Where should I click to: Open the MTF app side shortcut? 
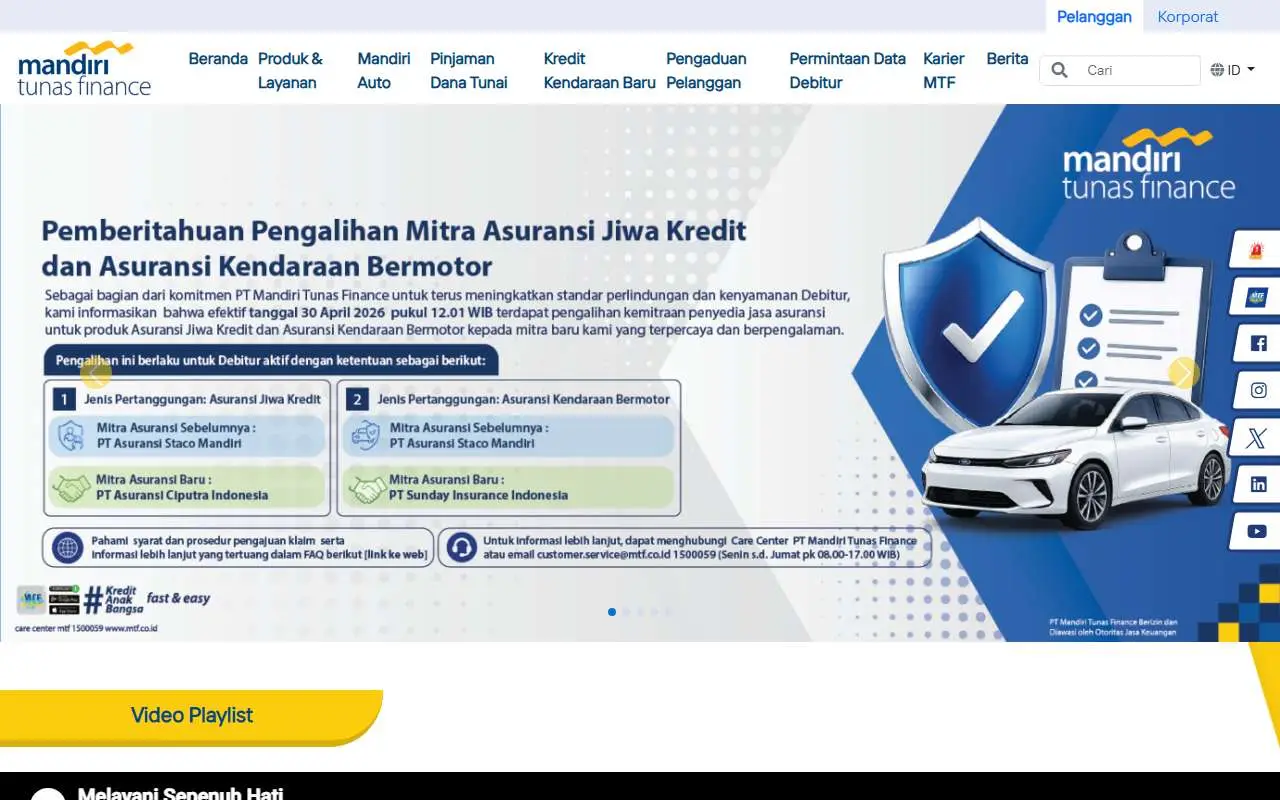[1257, 297]
